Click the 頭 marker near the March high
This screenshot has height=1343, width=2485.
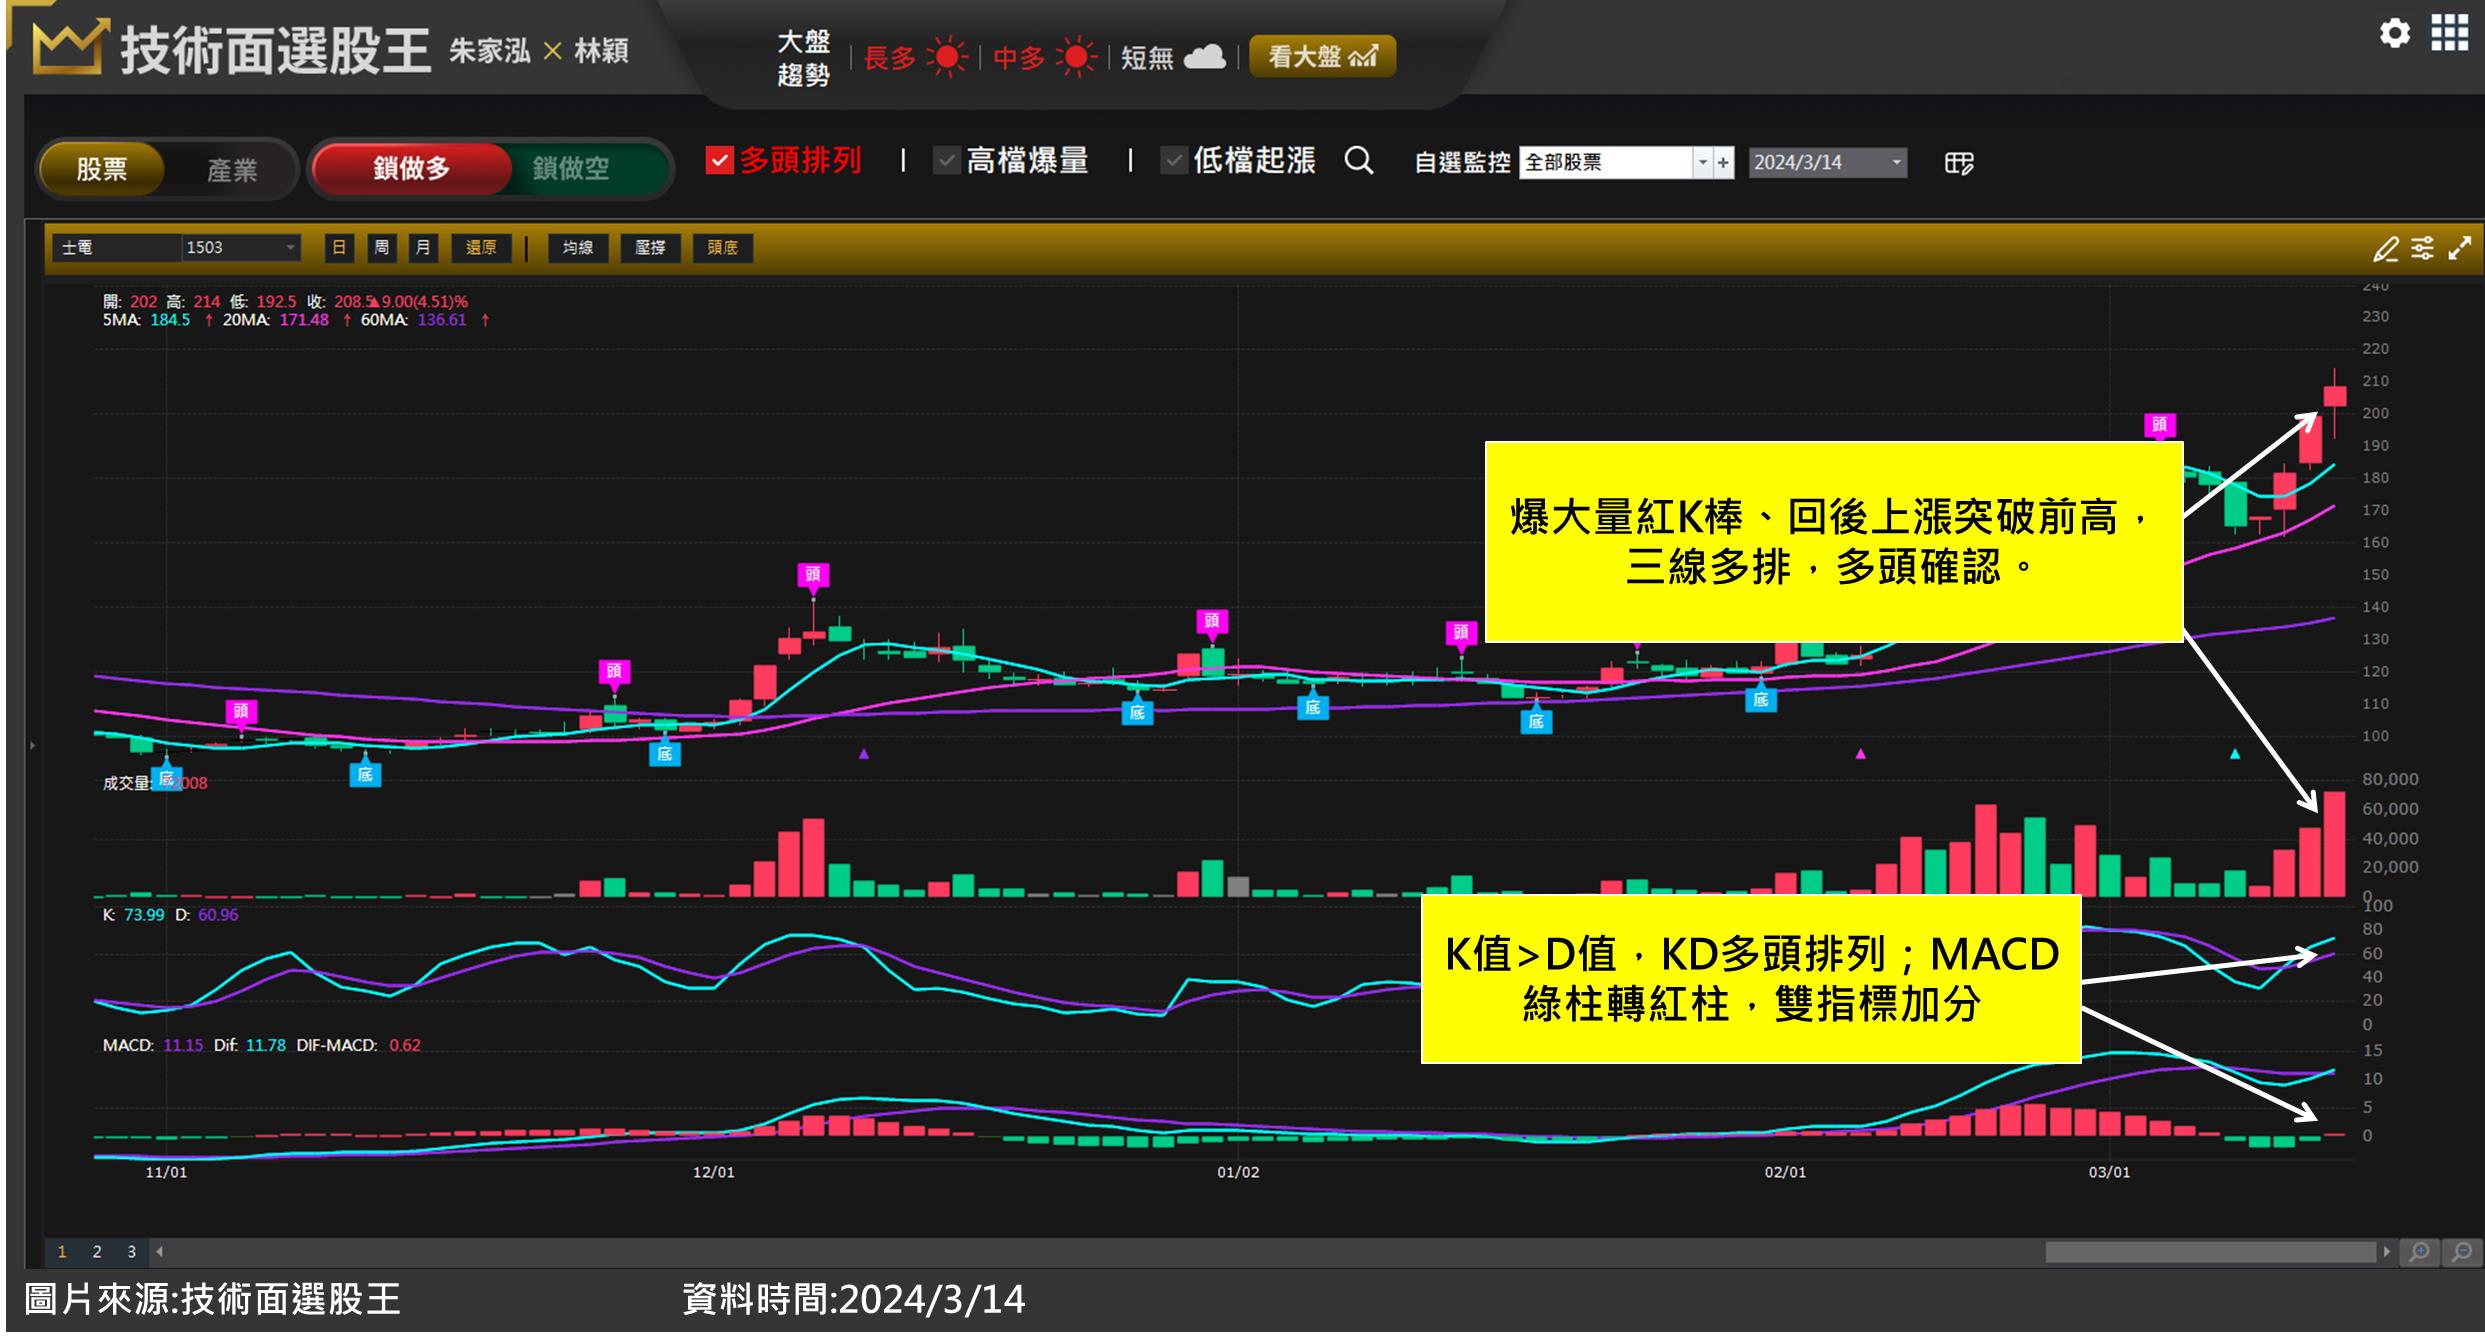click(2159, 425)
